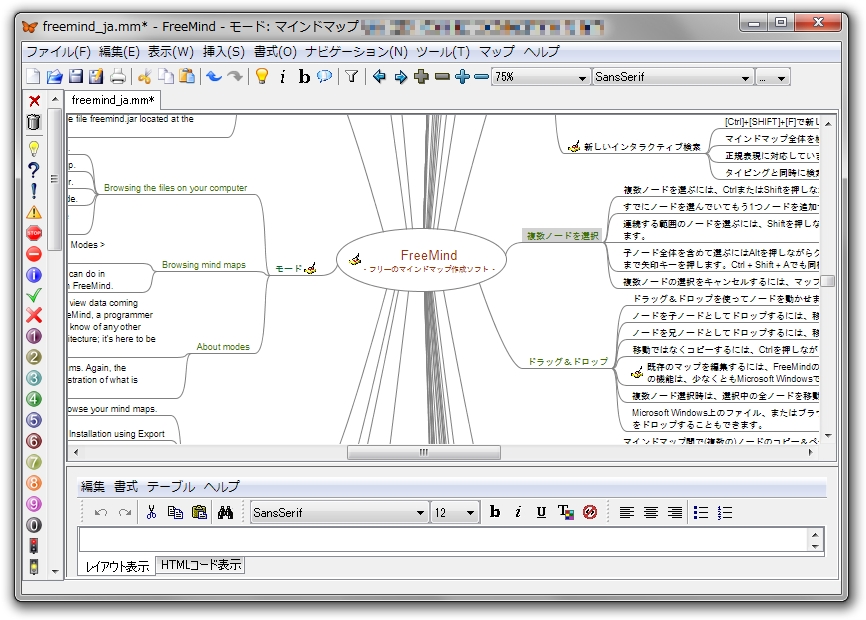
Task: Click the remove-icon red cross at sidebar top
Action: pyautogui.click(x=34, y=102)
